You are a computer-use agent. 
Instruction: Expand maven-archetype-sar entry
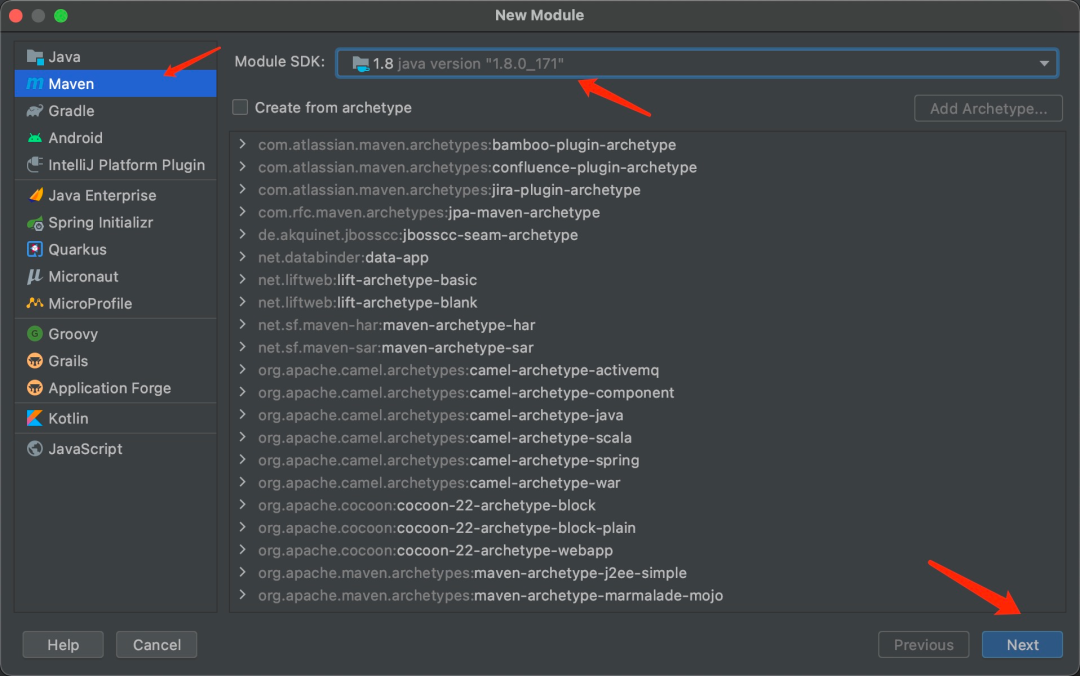242,347
